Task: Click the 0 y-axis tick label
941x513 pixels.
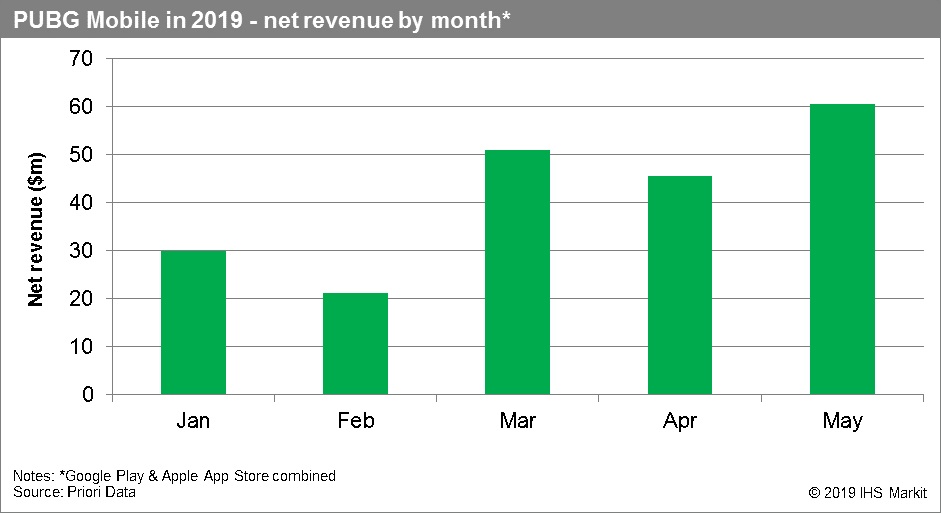Action: pos(87,395)
